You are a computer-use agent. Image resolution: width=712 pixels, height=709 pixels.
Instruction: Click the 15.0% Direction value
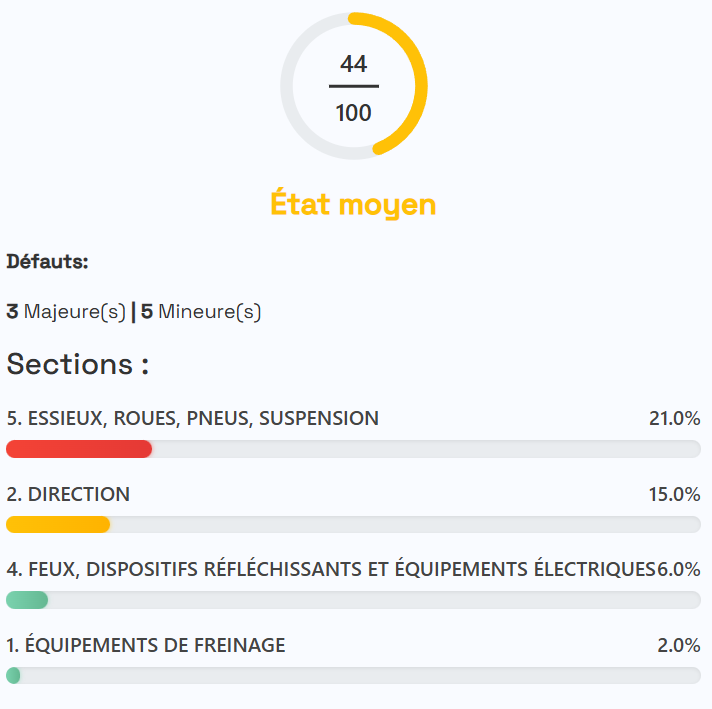pos(674,494)
